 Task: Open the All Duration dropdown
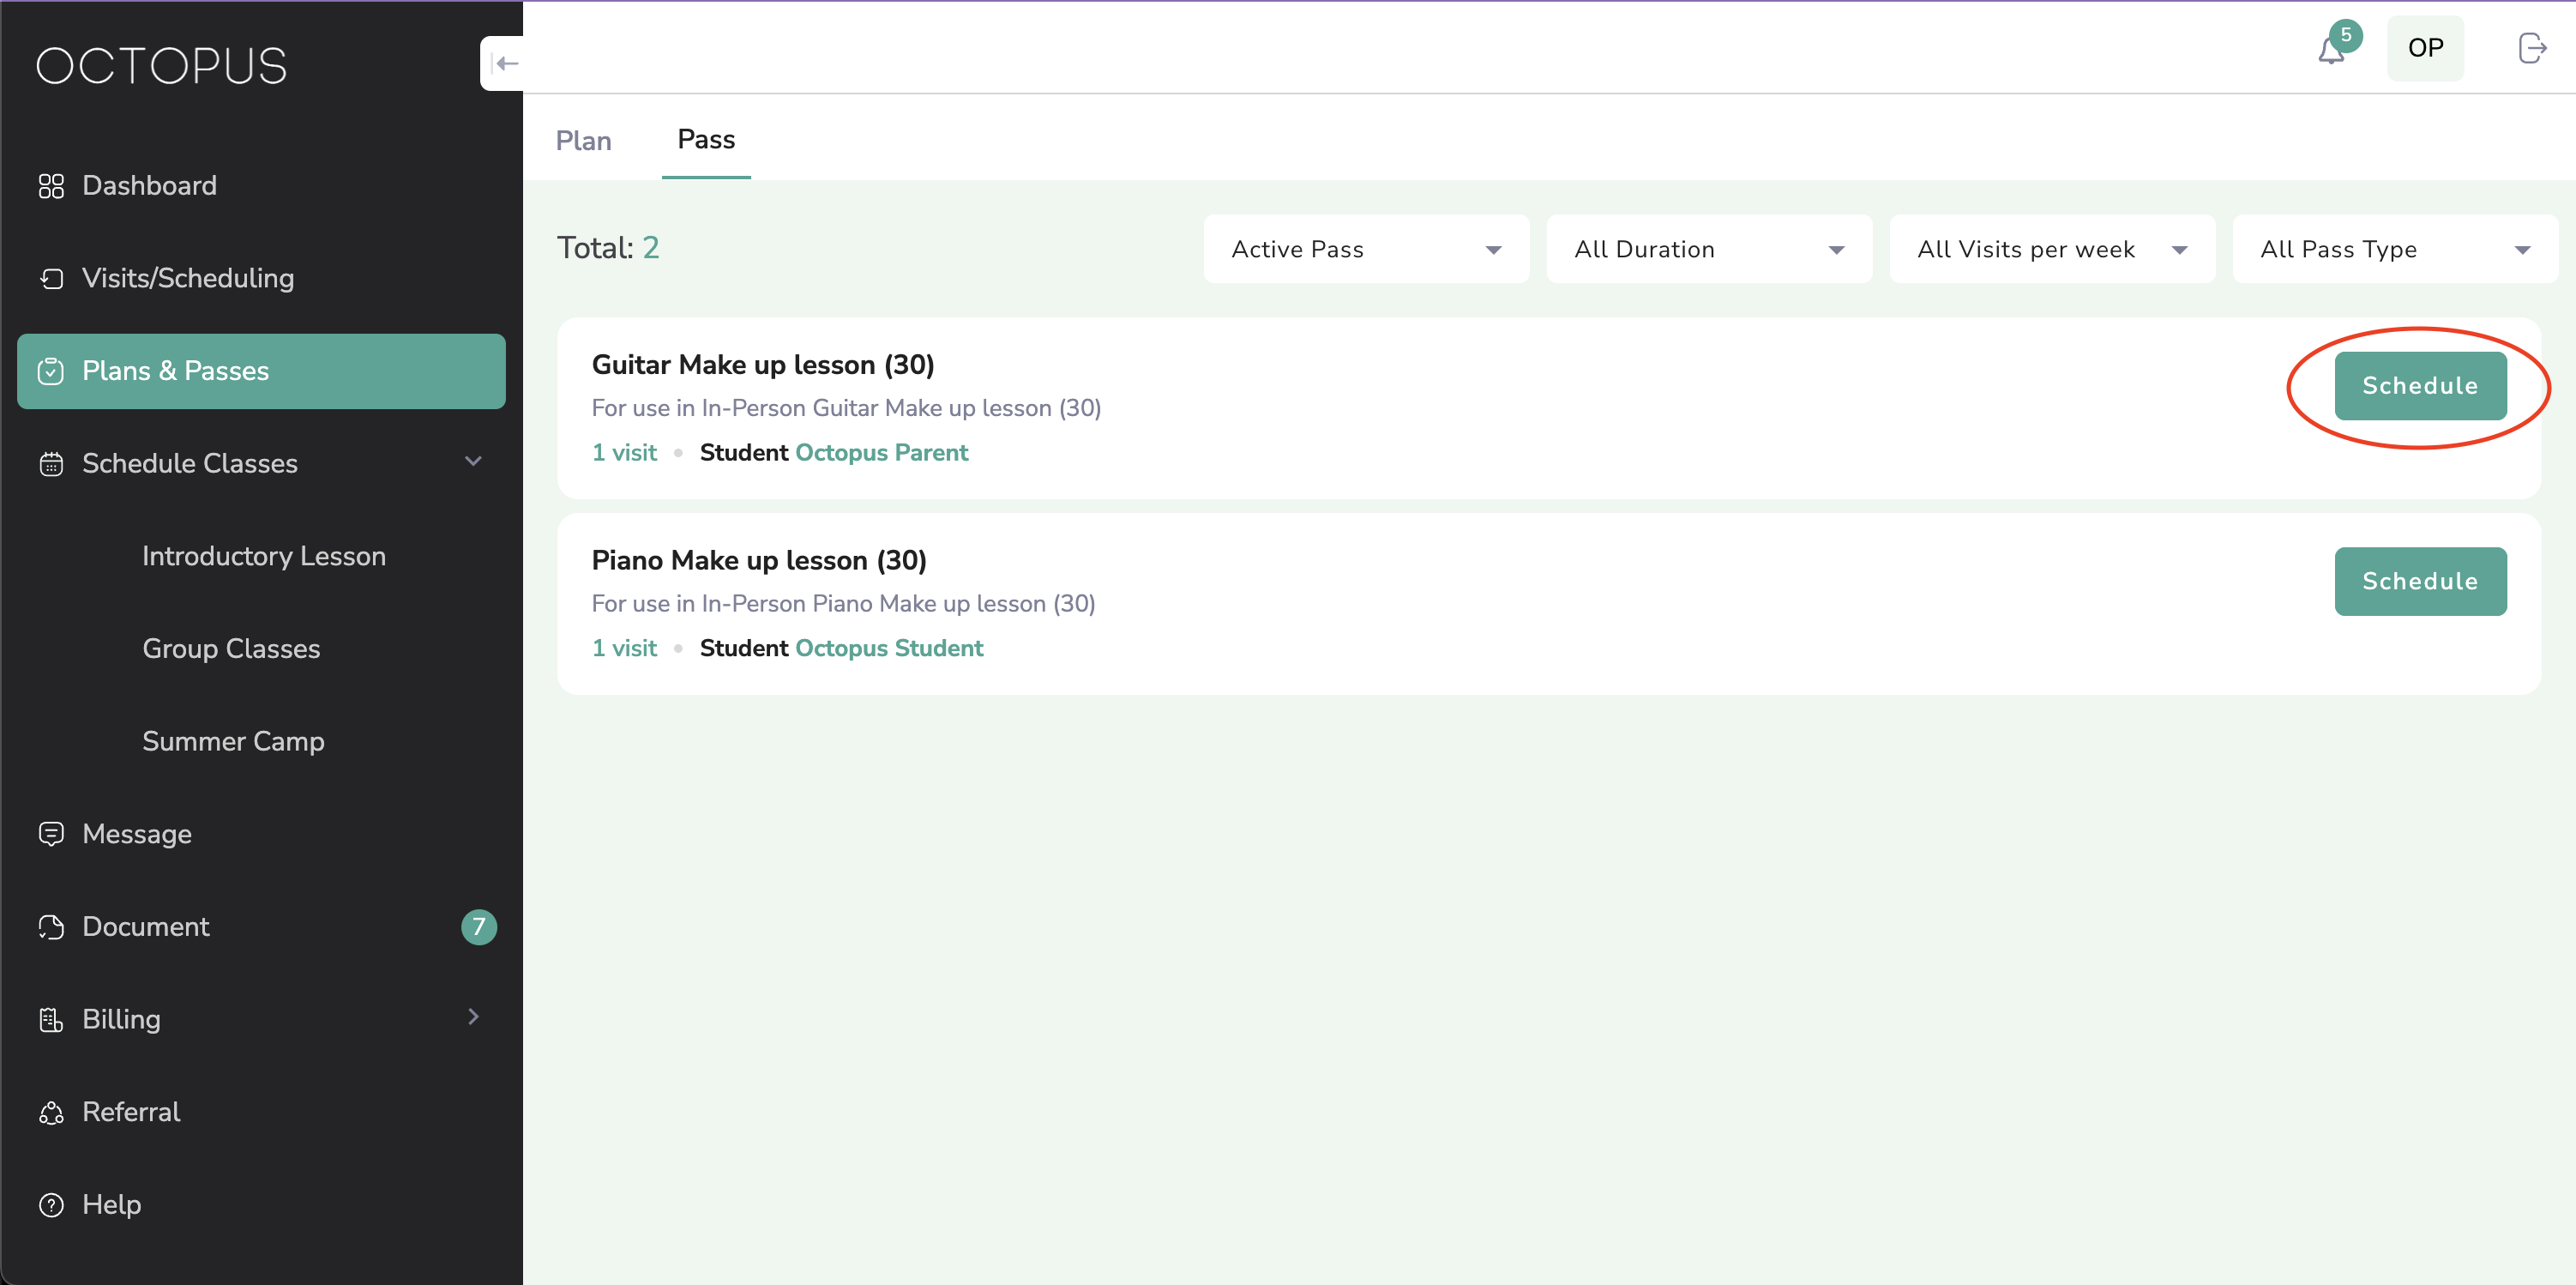(1709, 250)
